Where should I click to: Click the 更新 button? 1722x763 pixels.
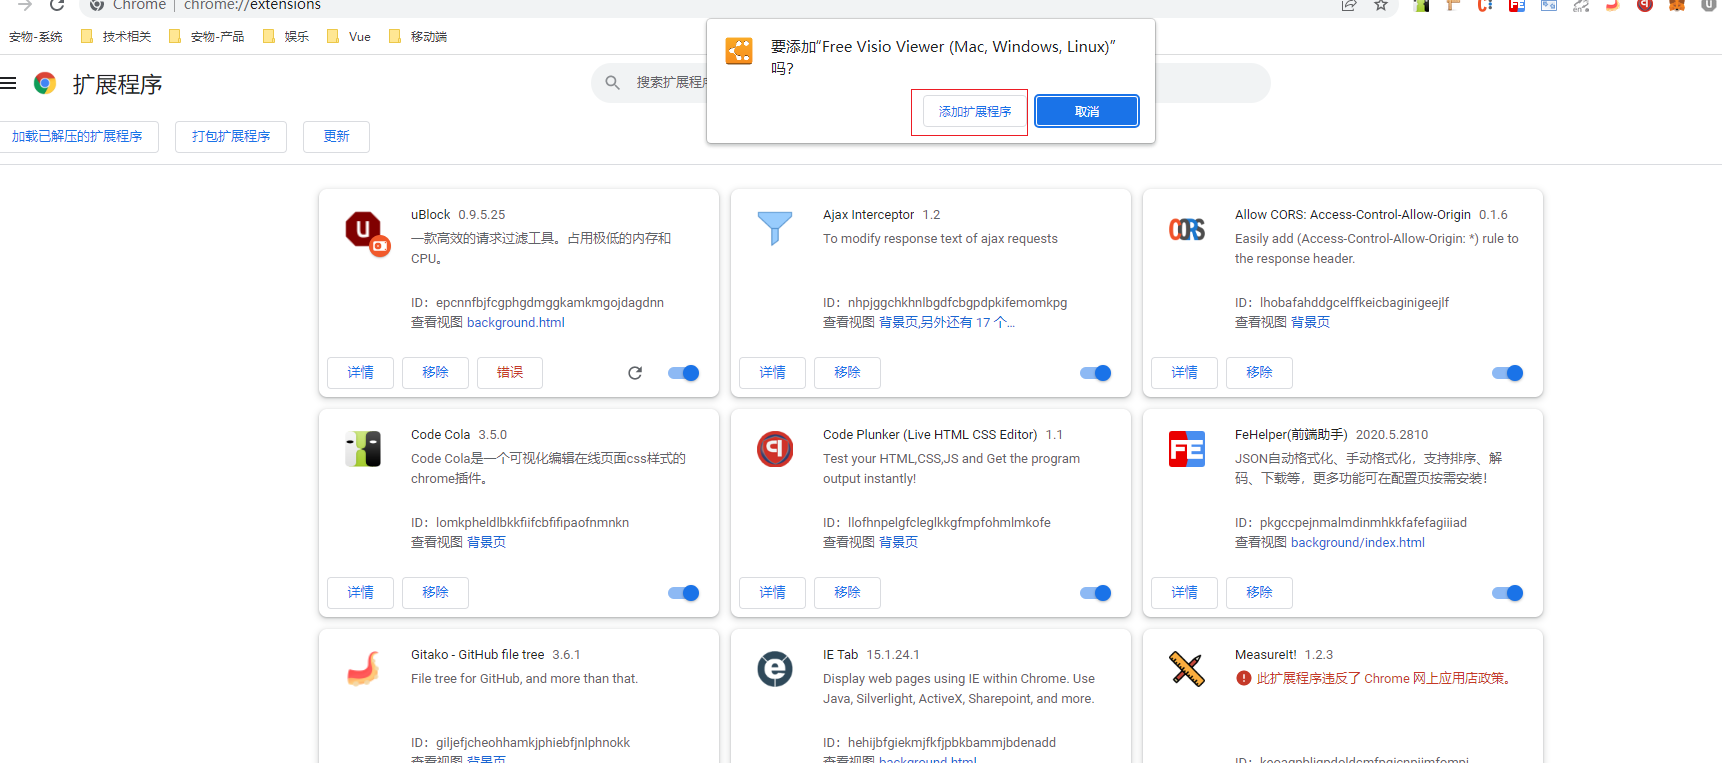point(337,137)
